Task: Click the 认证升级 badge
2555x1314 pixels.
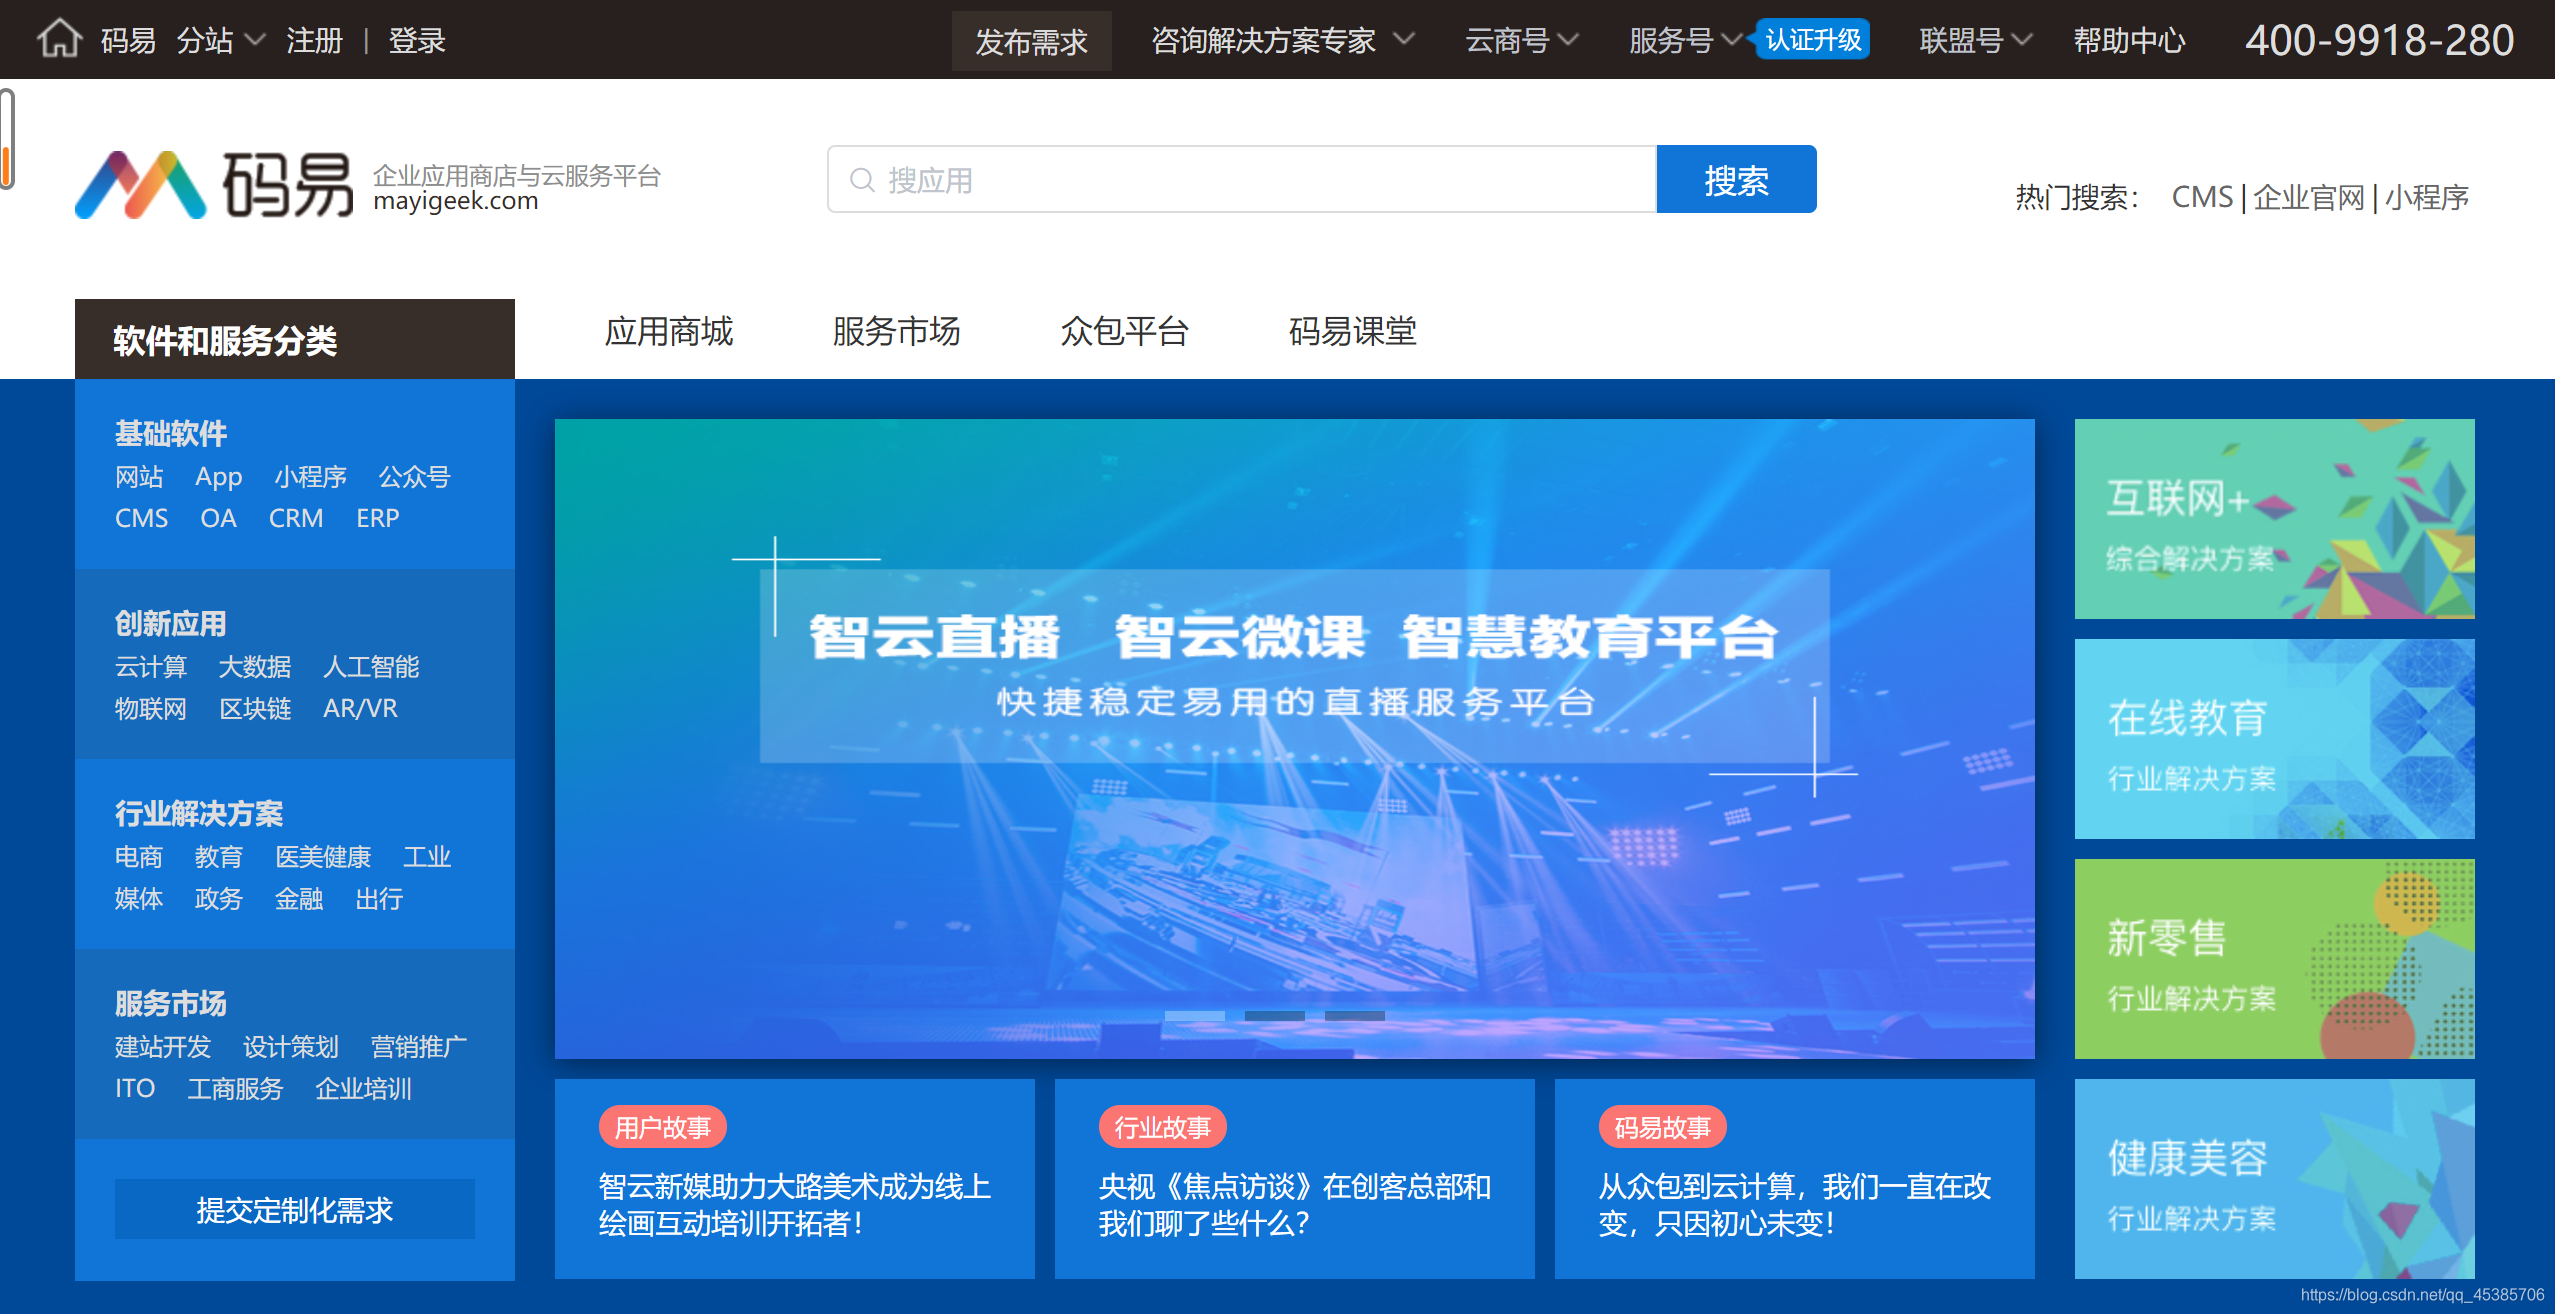Action: tap(1813, 40)
